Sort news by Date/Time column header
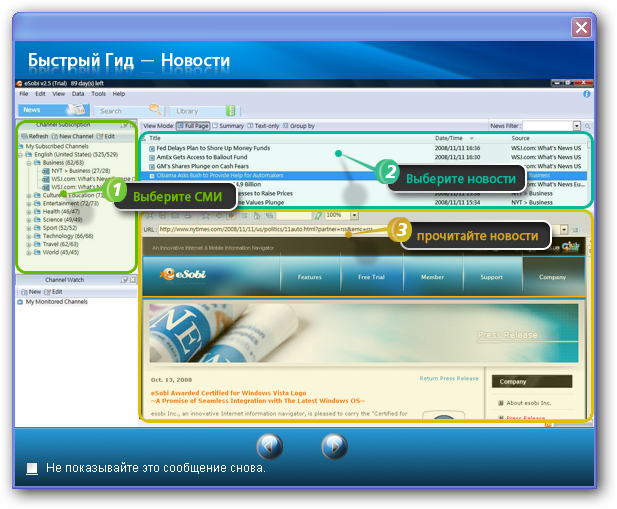 click(x=449, y=138)
